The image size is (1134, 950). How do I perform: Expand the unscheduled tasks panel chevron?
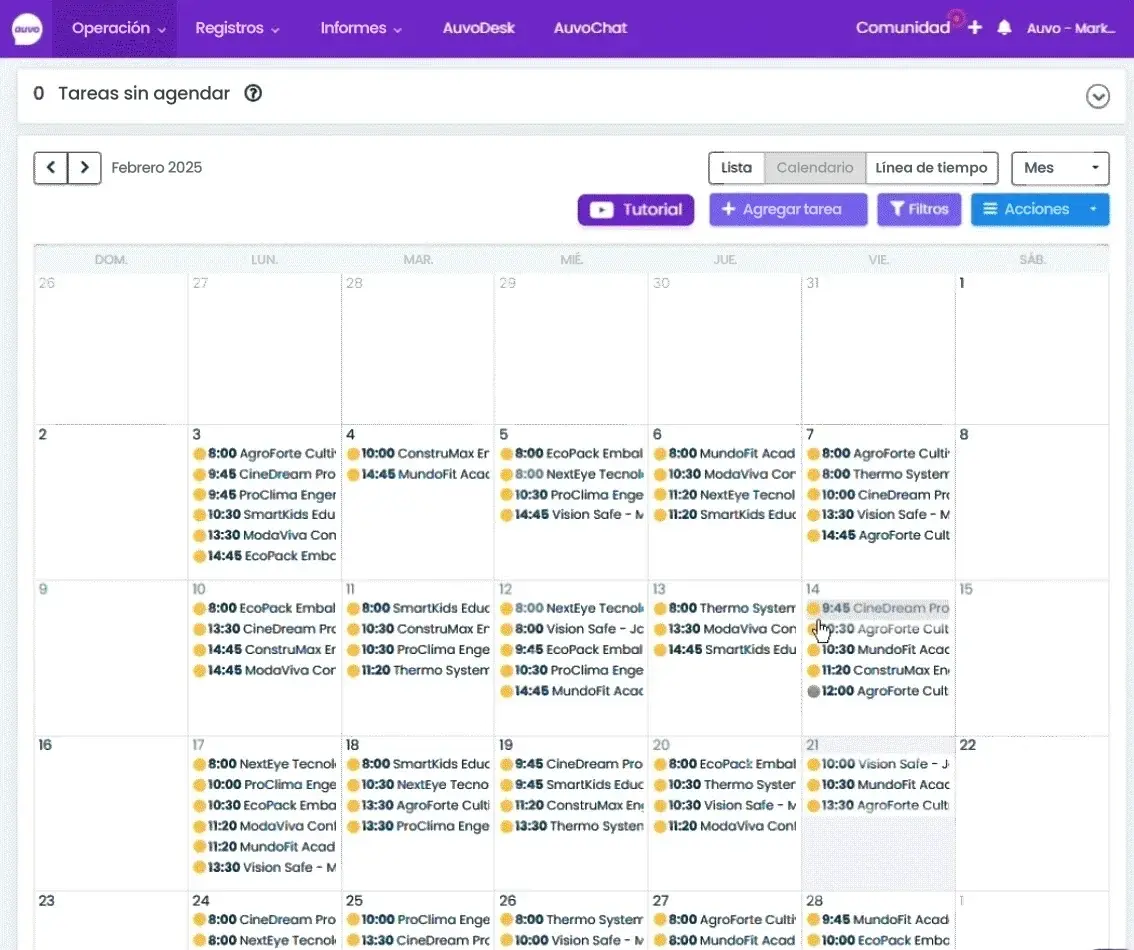click(x=1097, y=96)
